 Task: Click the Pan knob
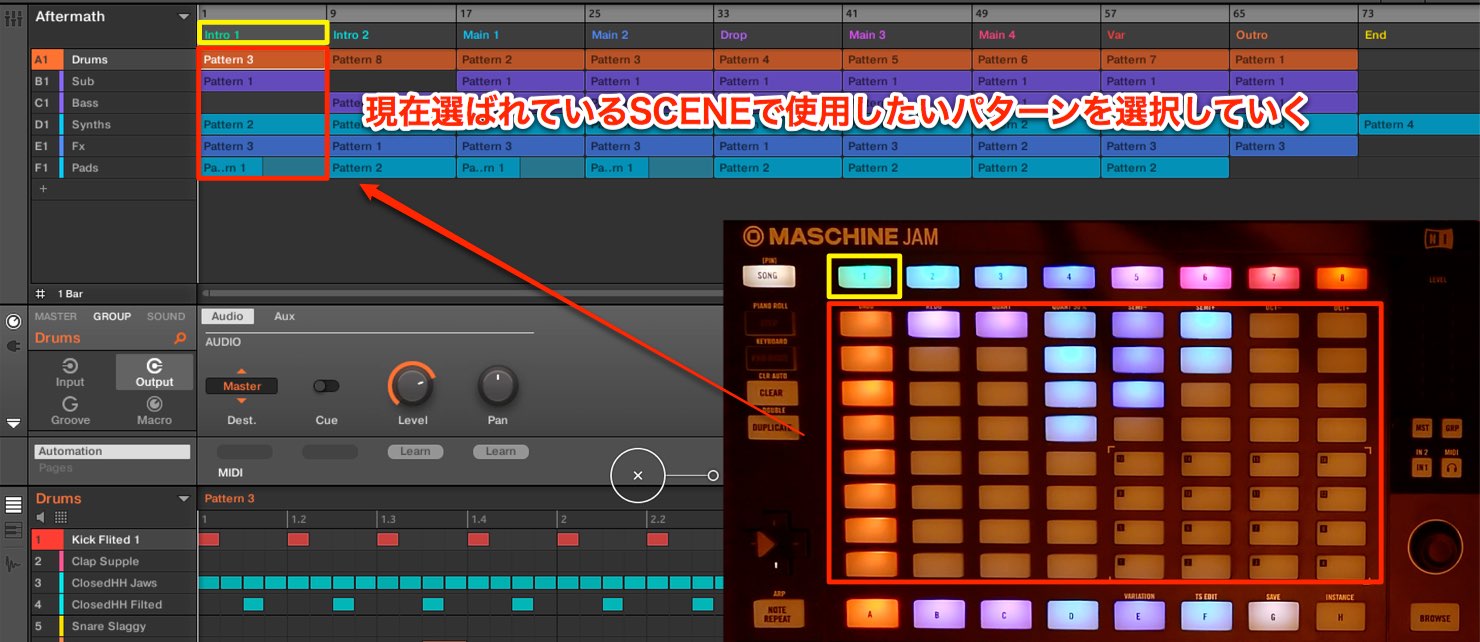(497, 386)
